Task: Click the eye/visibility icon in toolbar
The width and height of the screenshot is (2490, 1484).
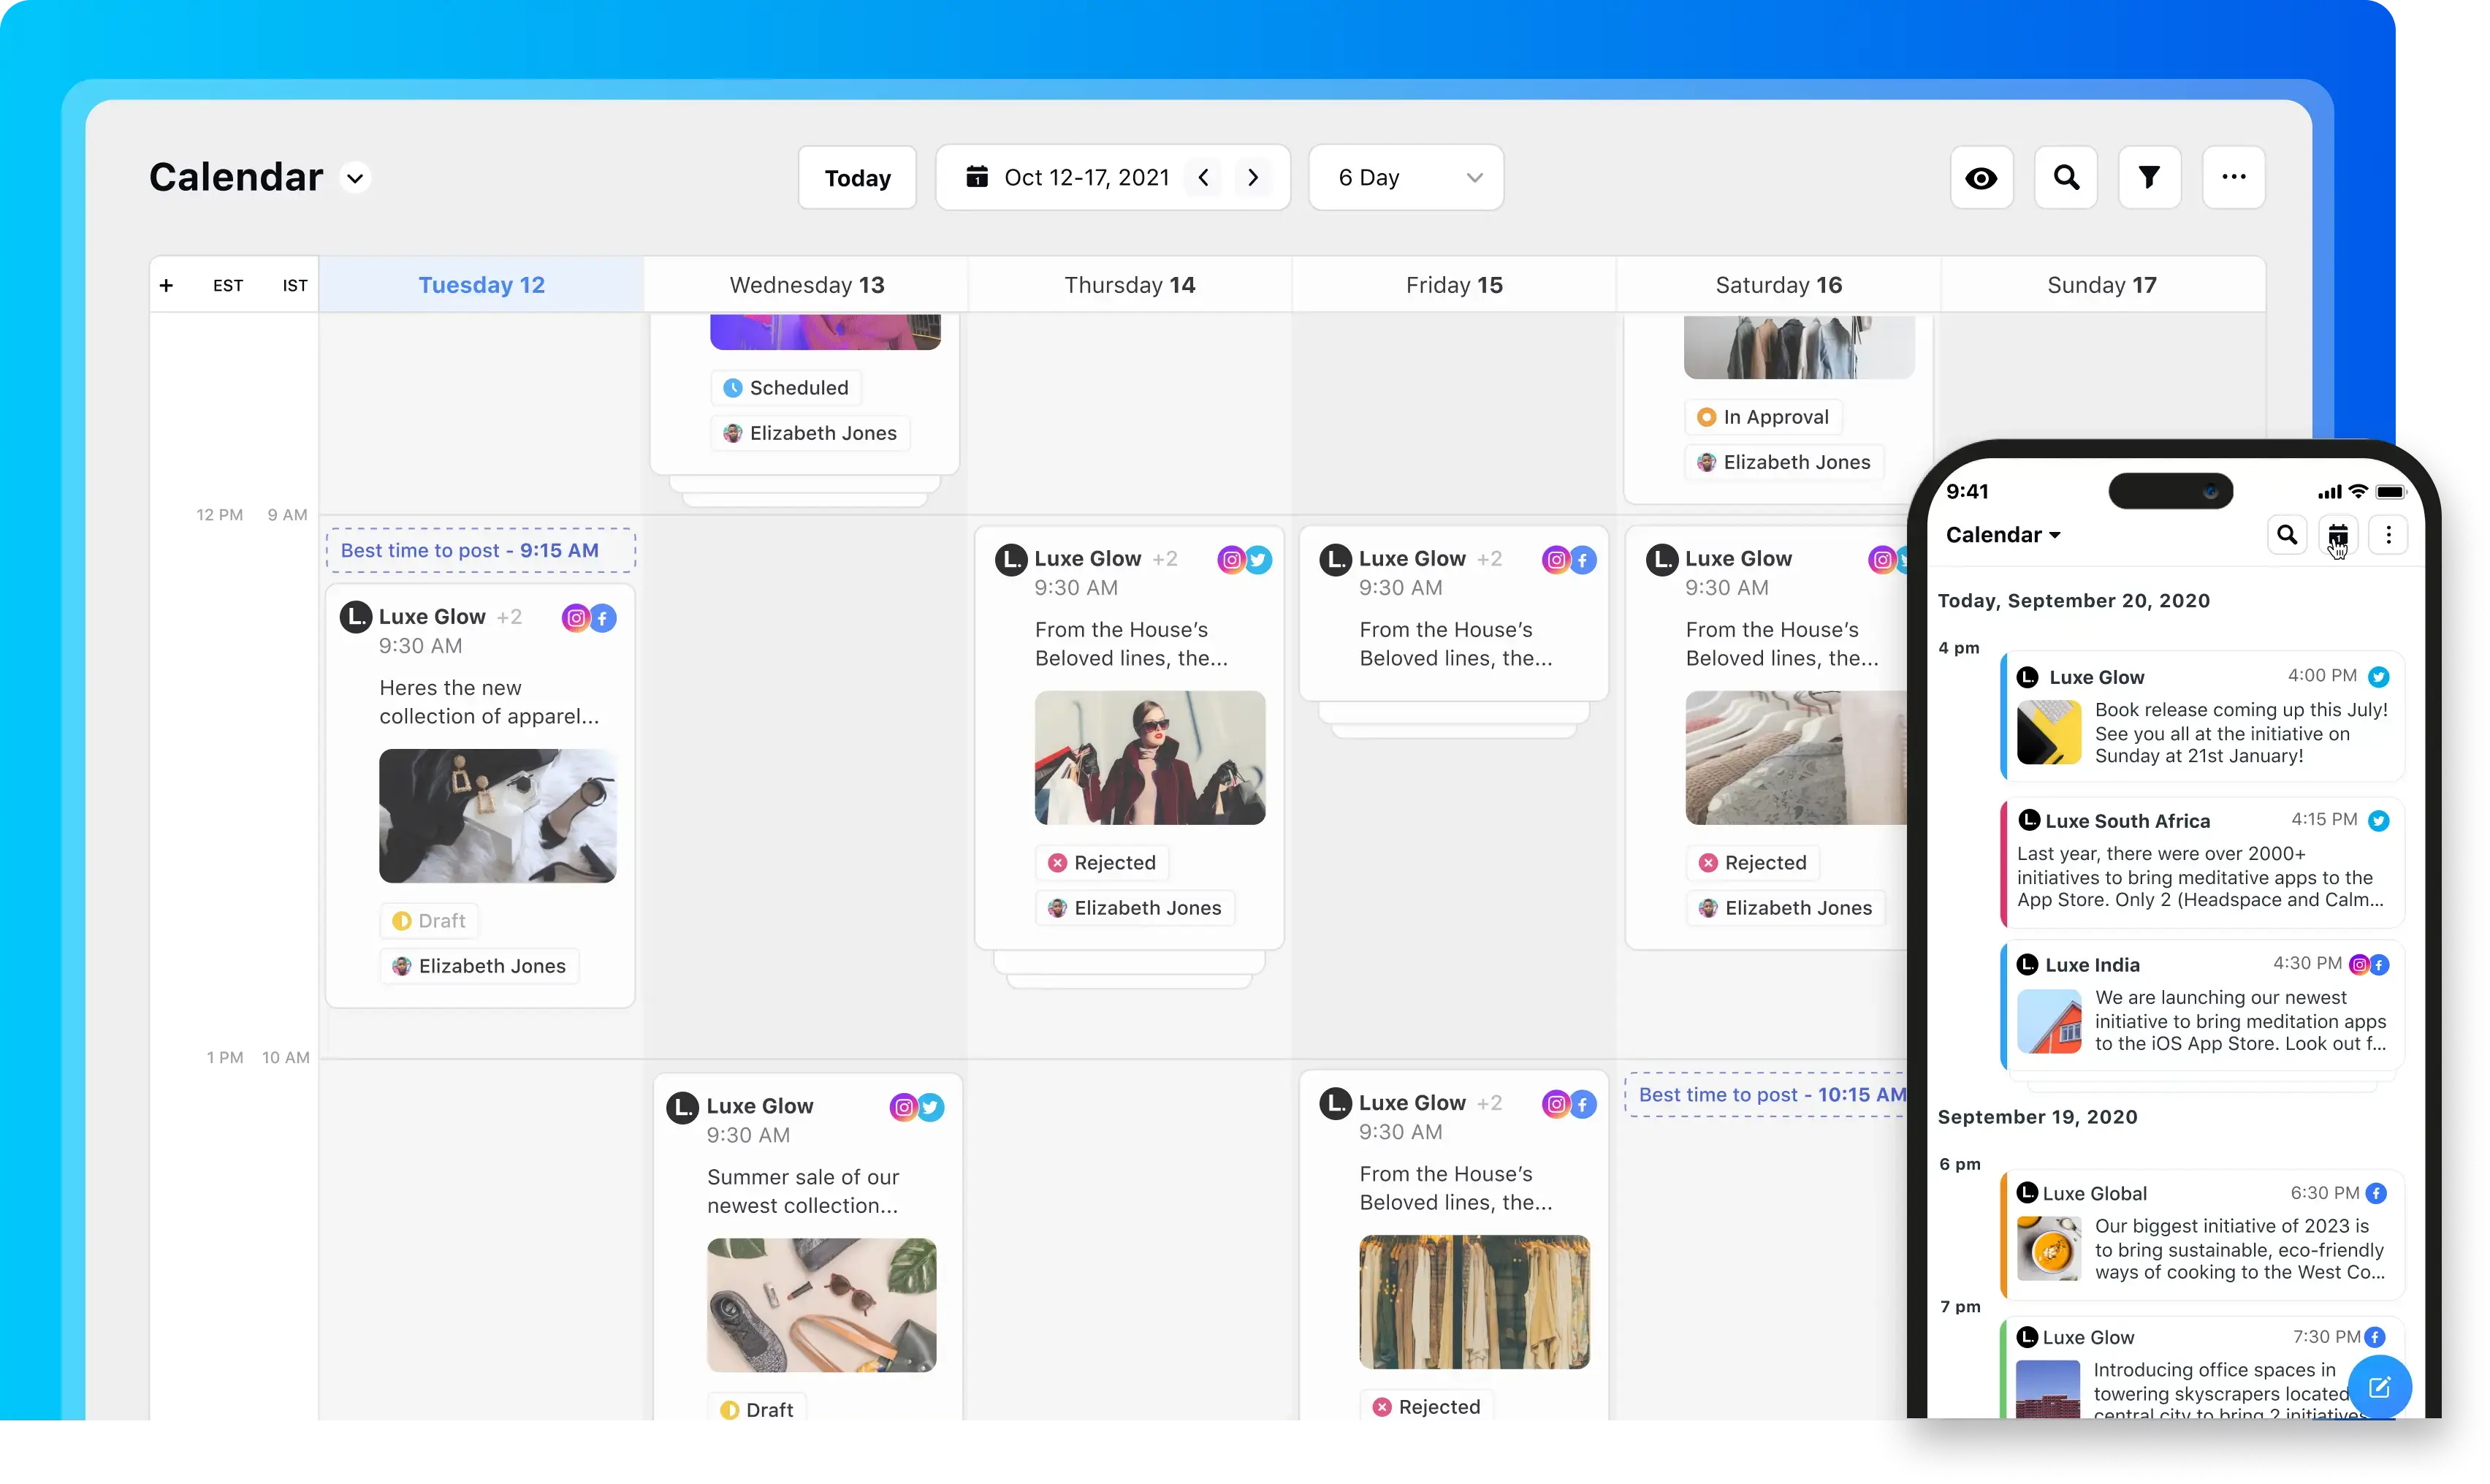Action: [x=1983, y=177]
